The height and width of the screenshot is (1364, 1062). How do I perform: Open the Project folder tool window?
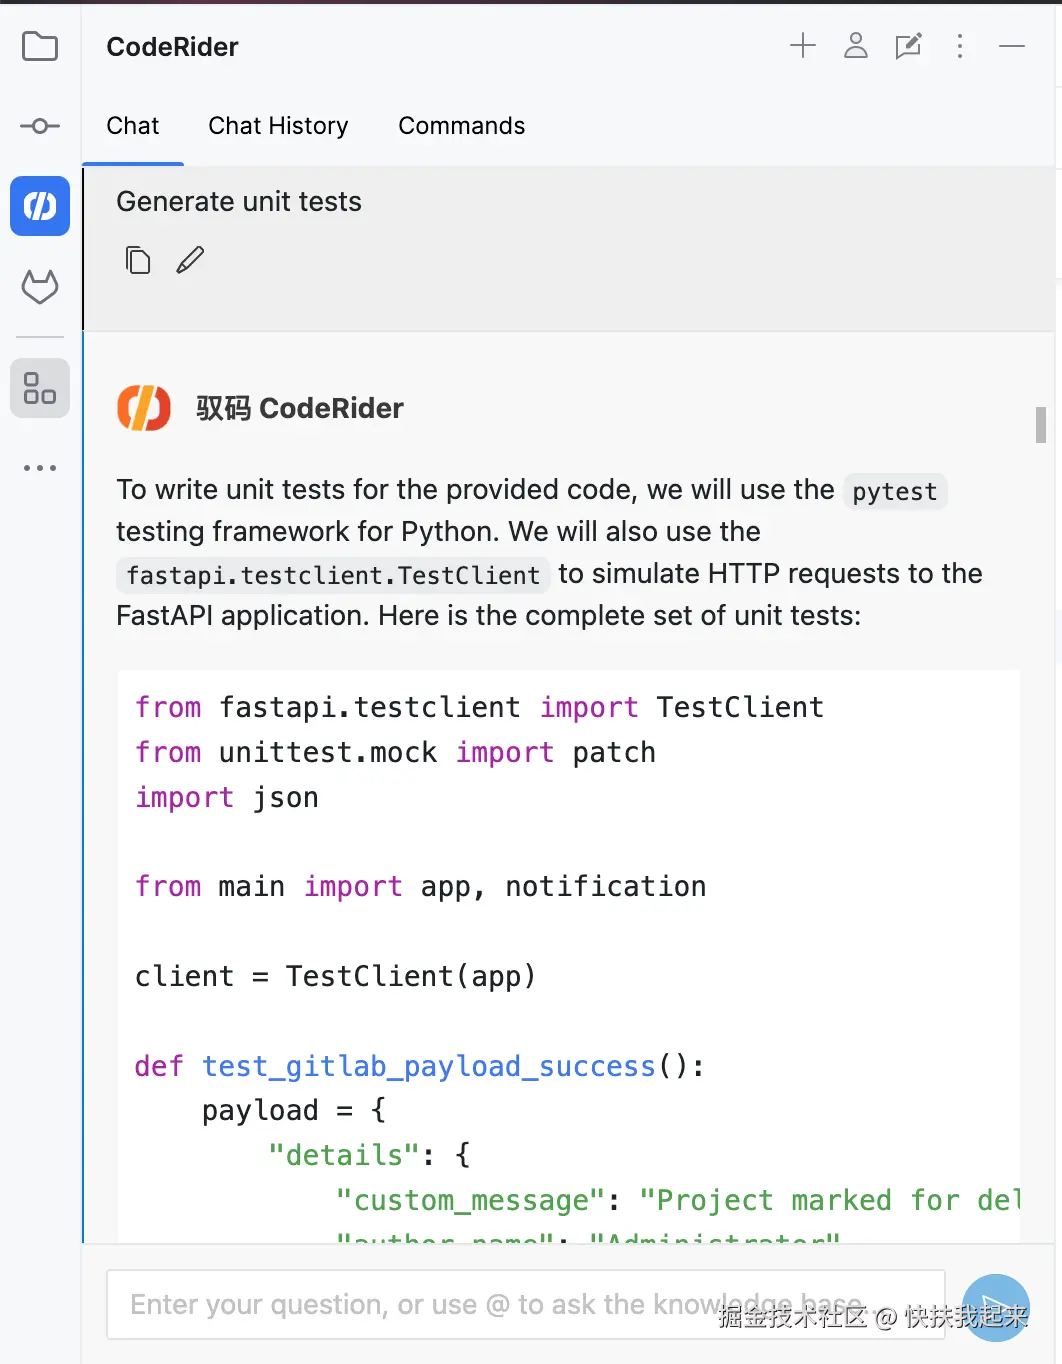[x=40, y=46]
